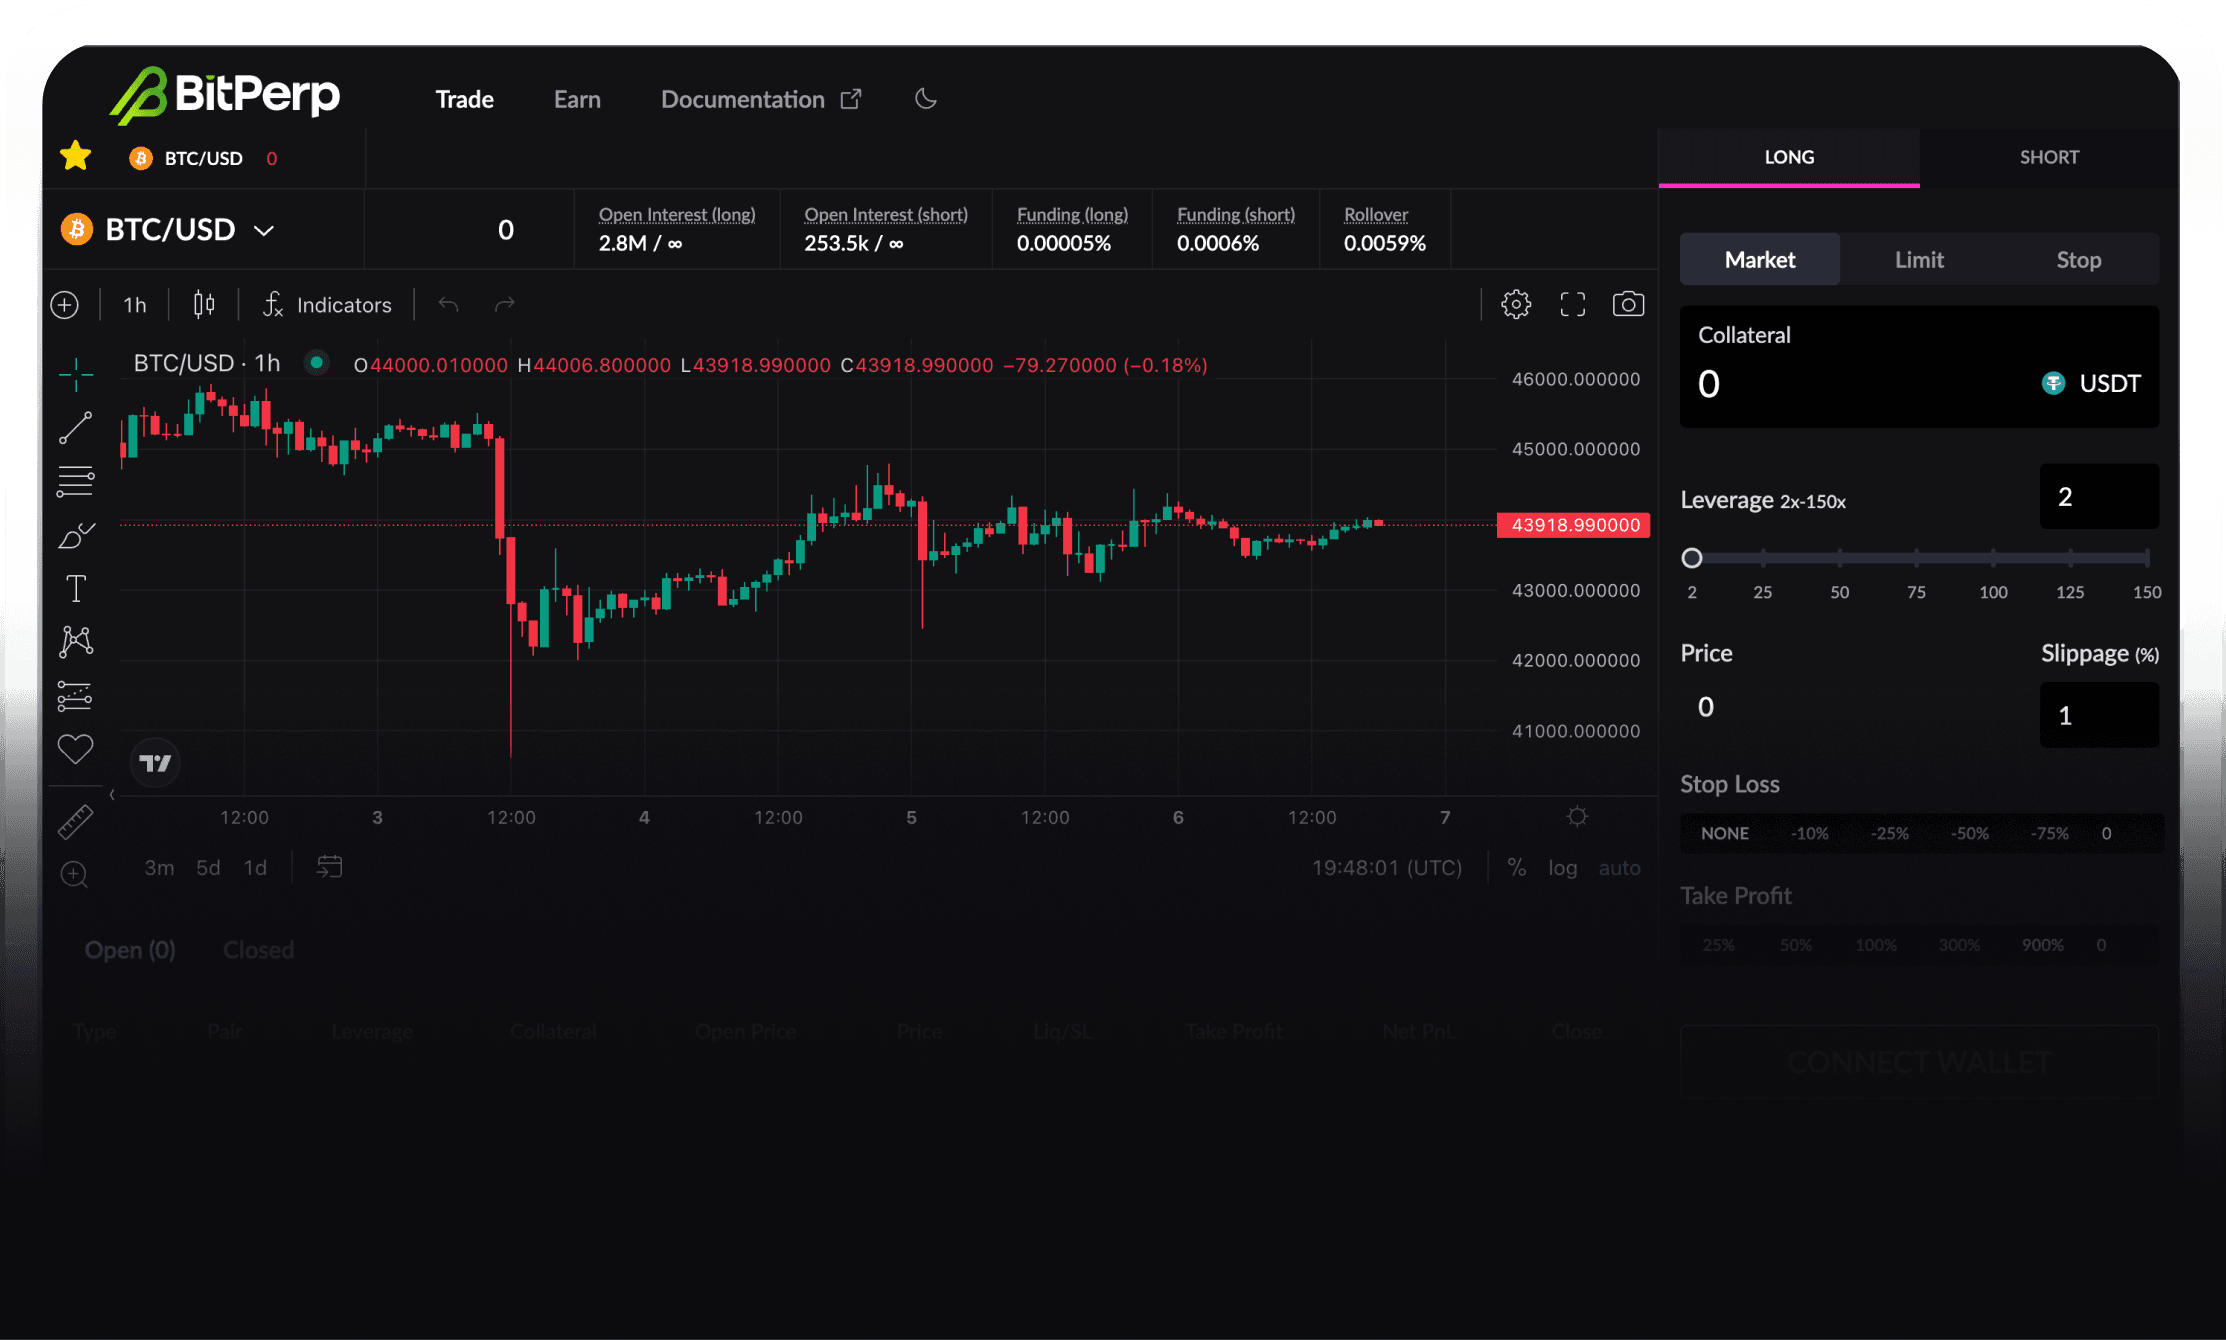The height and width of the screenshot is (1340, 2226).
Task: Take a chart snapshot with camera icon
Action: [1628, 304]
